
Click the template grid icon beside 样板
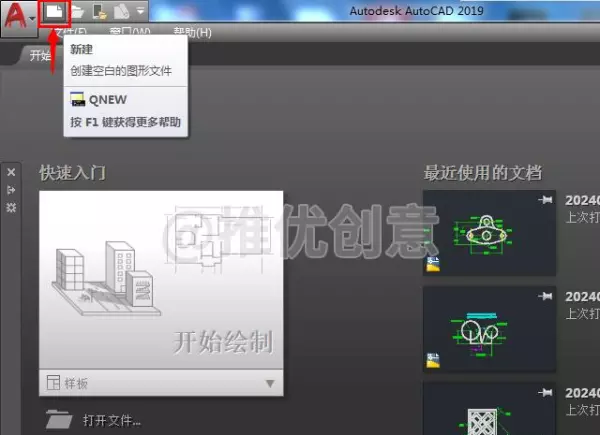pyautogui.click(x=53, y=382)
